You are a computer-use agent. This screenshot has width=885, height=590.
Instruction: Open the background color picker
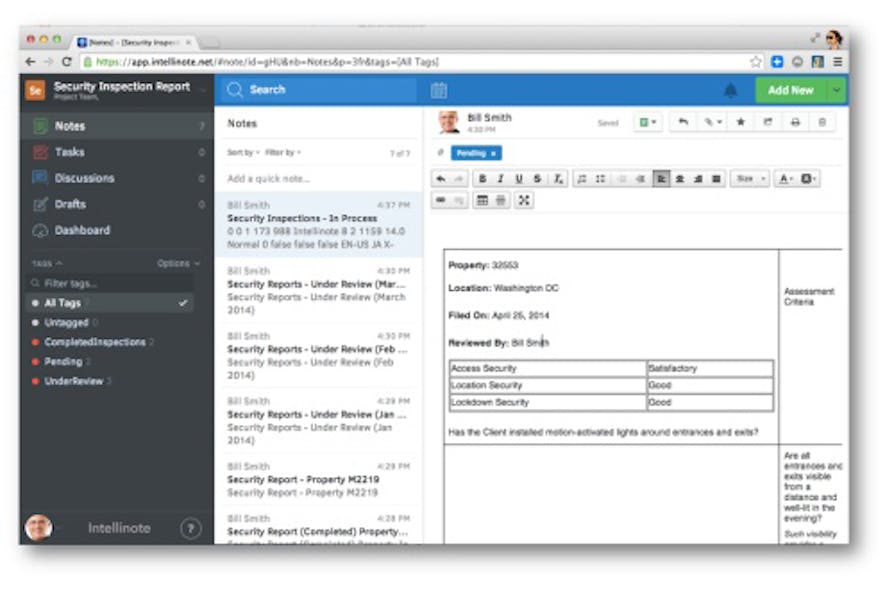tap(808, 179)
